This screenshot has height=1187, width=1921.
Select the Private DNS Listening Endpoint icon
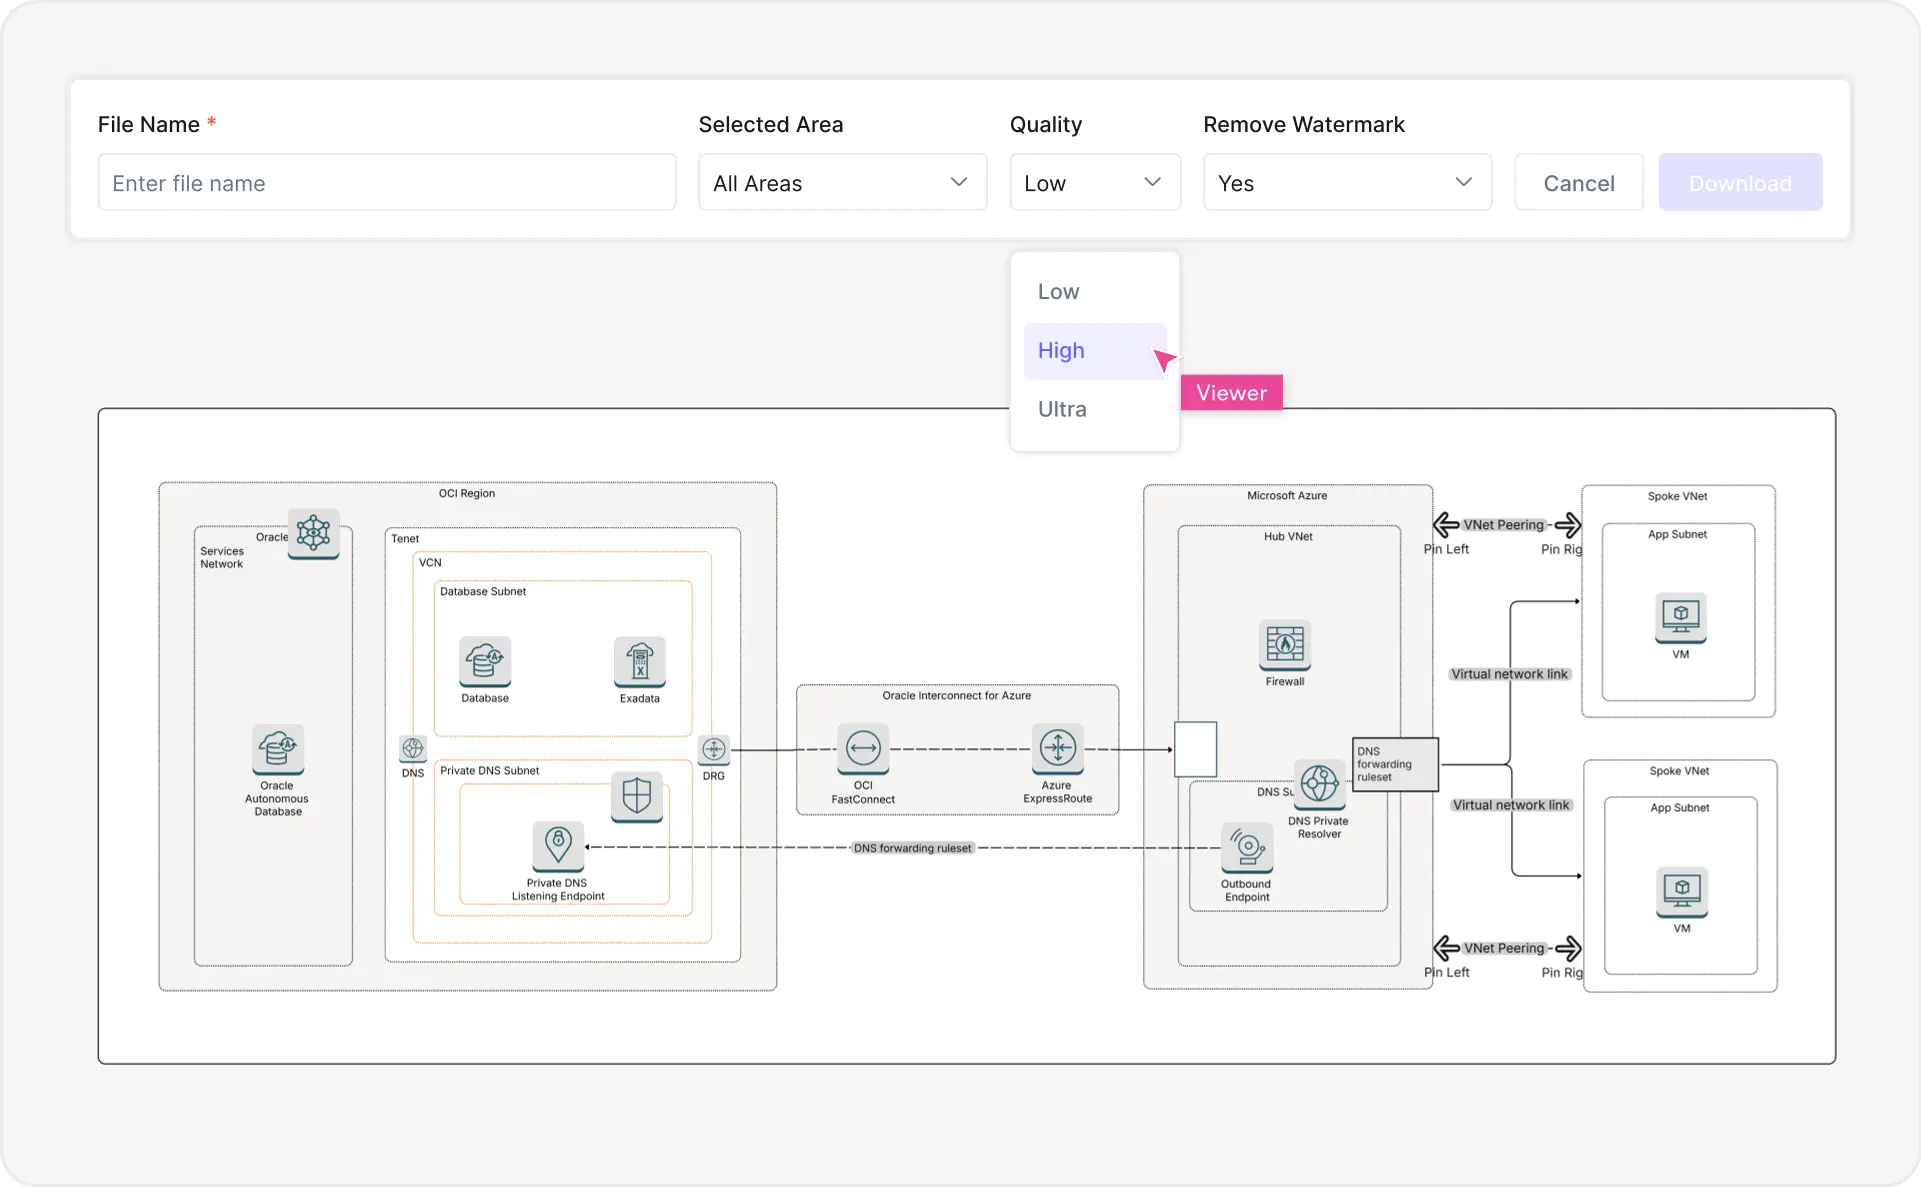tap(558, 847)
